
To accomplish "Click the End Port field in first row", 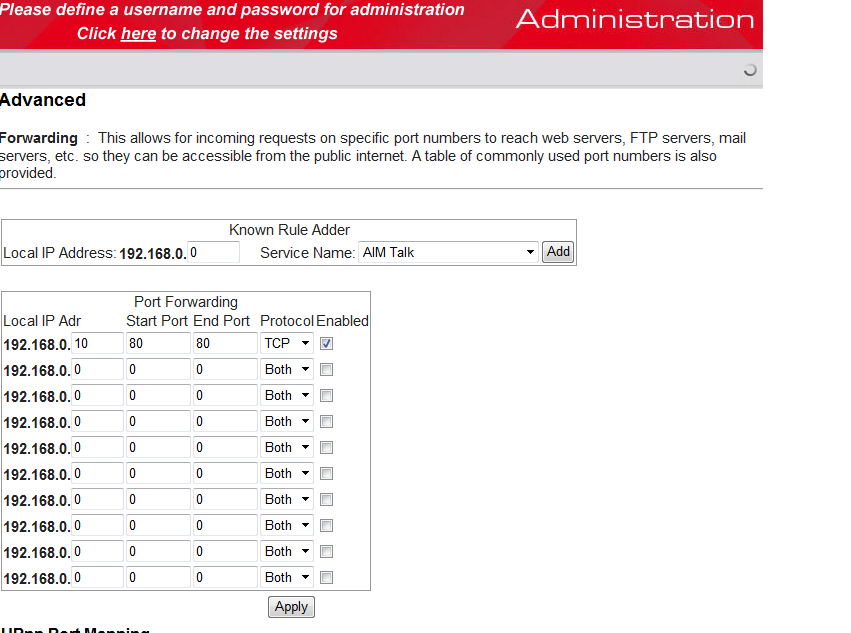I will (225, 343).
